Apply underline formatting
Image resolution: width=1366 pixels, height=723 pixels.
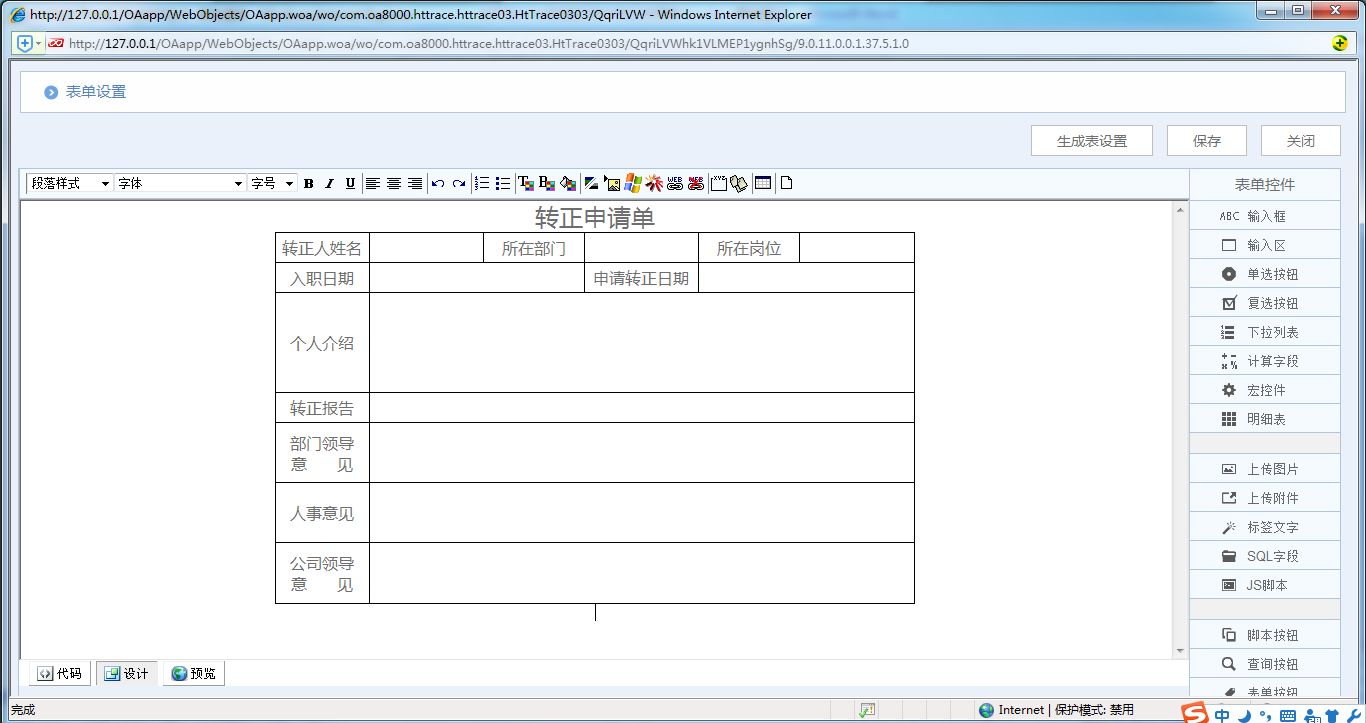[350, 183]
